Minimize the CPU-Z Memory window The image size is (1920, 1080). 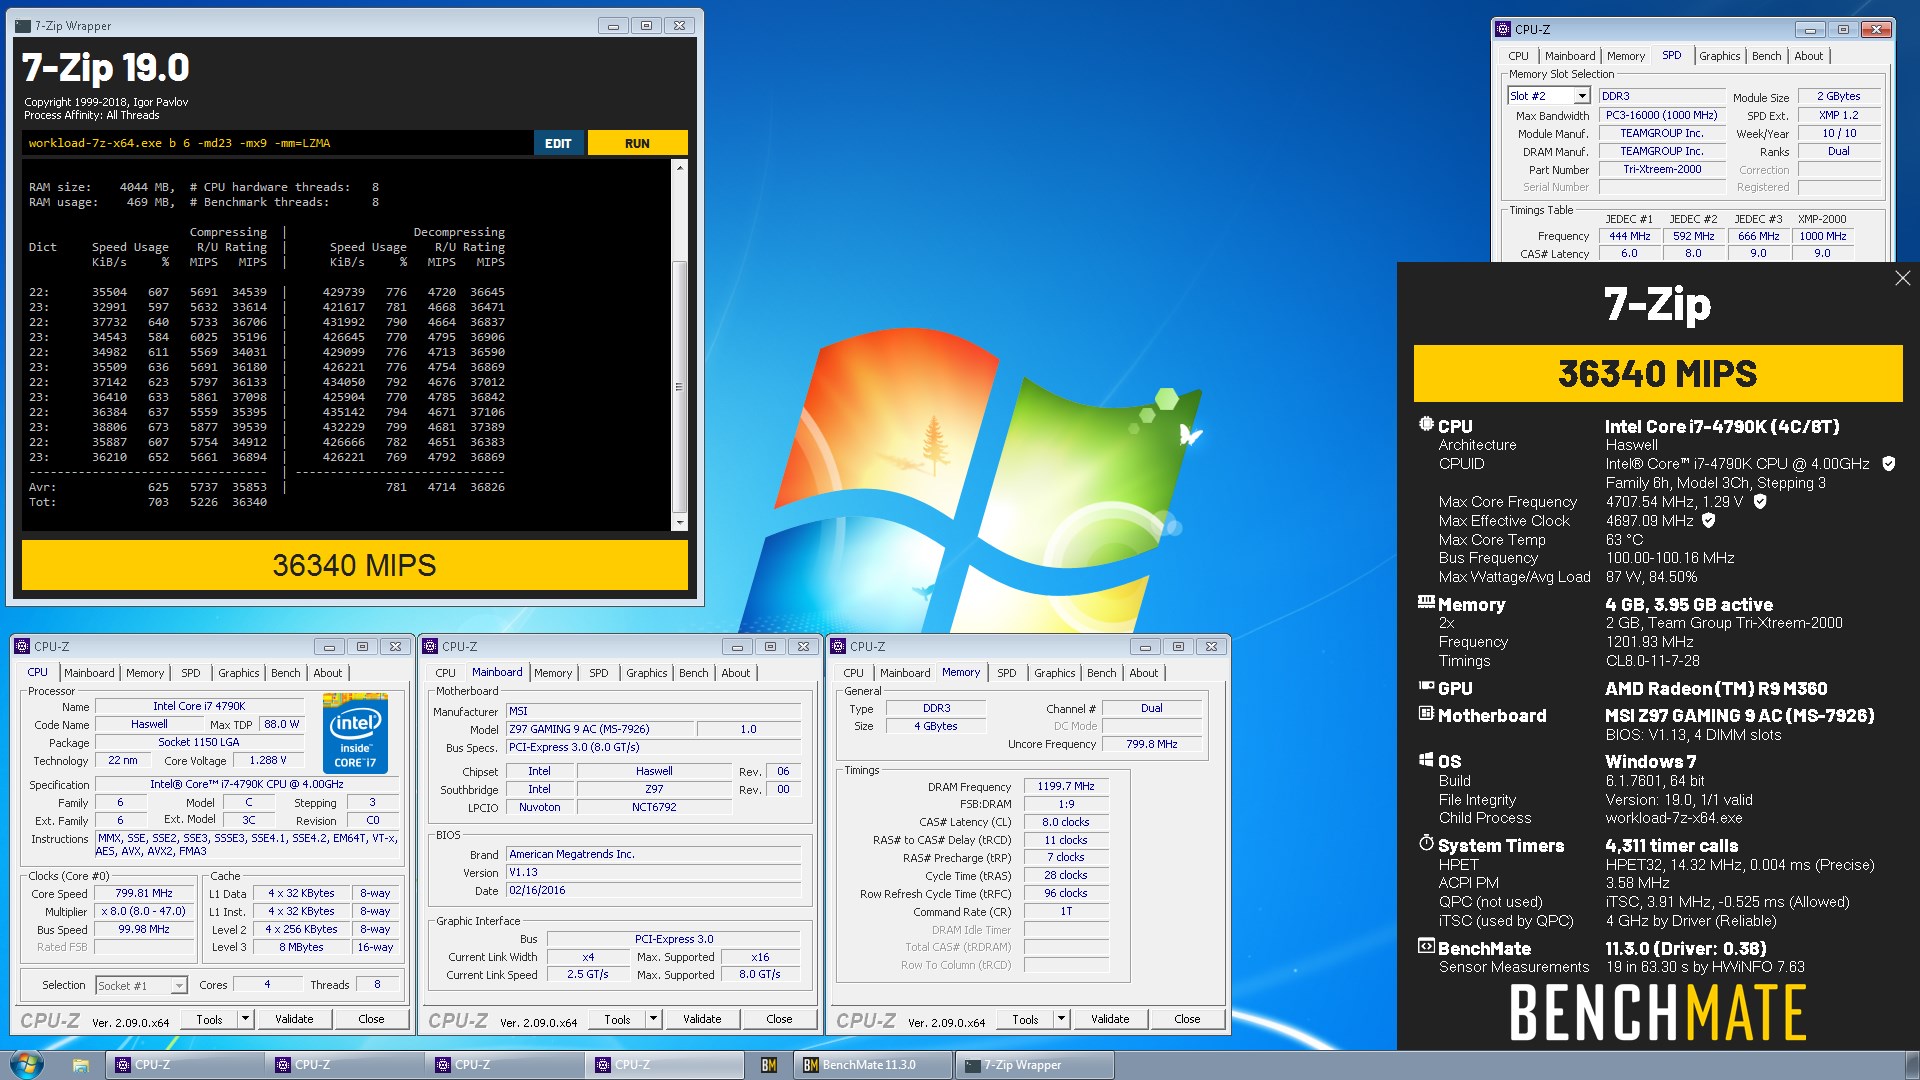1145,647
